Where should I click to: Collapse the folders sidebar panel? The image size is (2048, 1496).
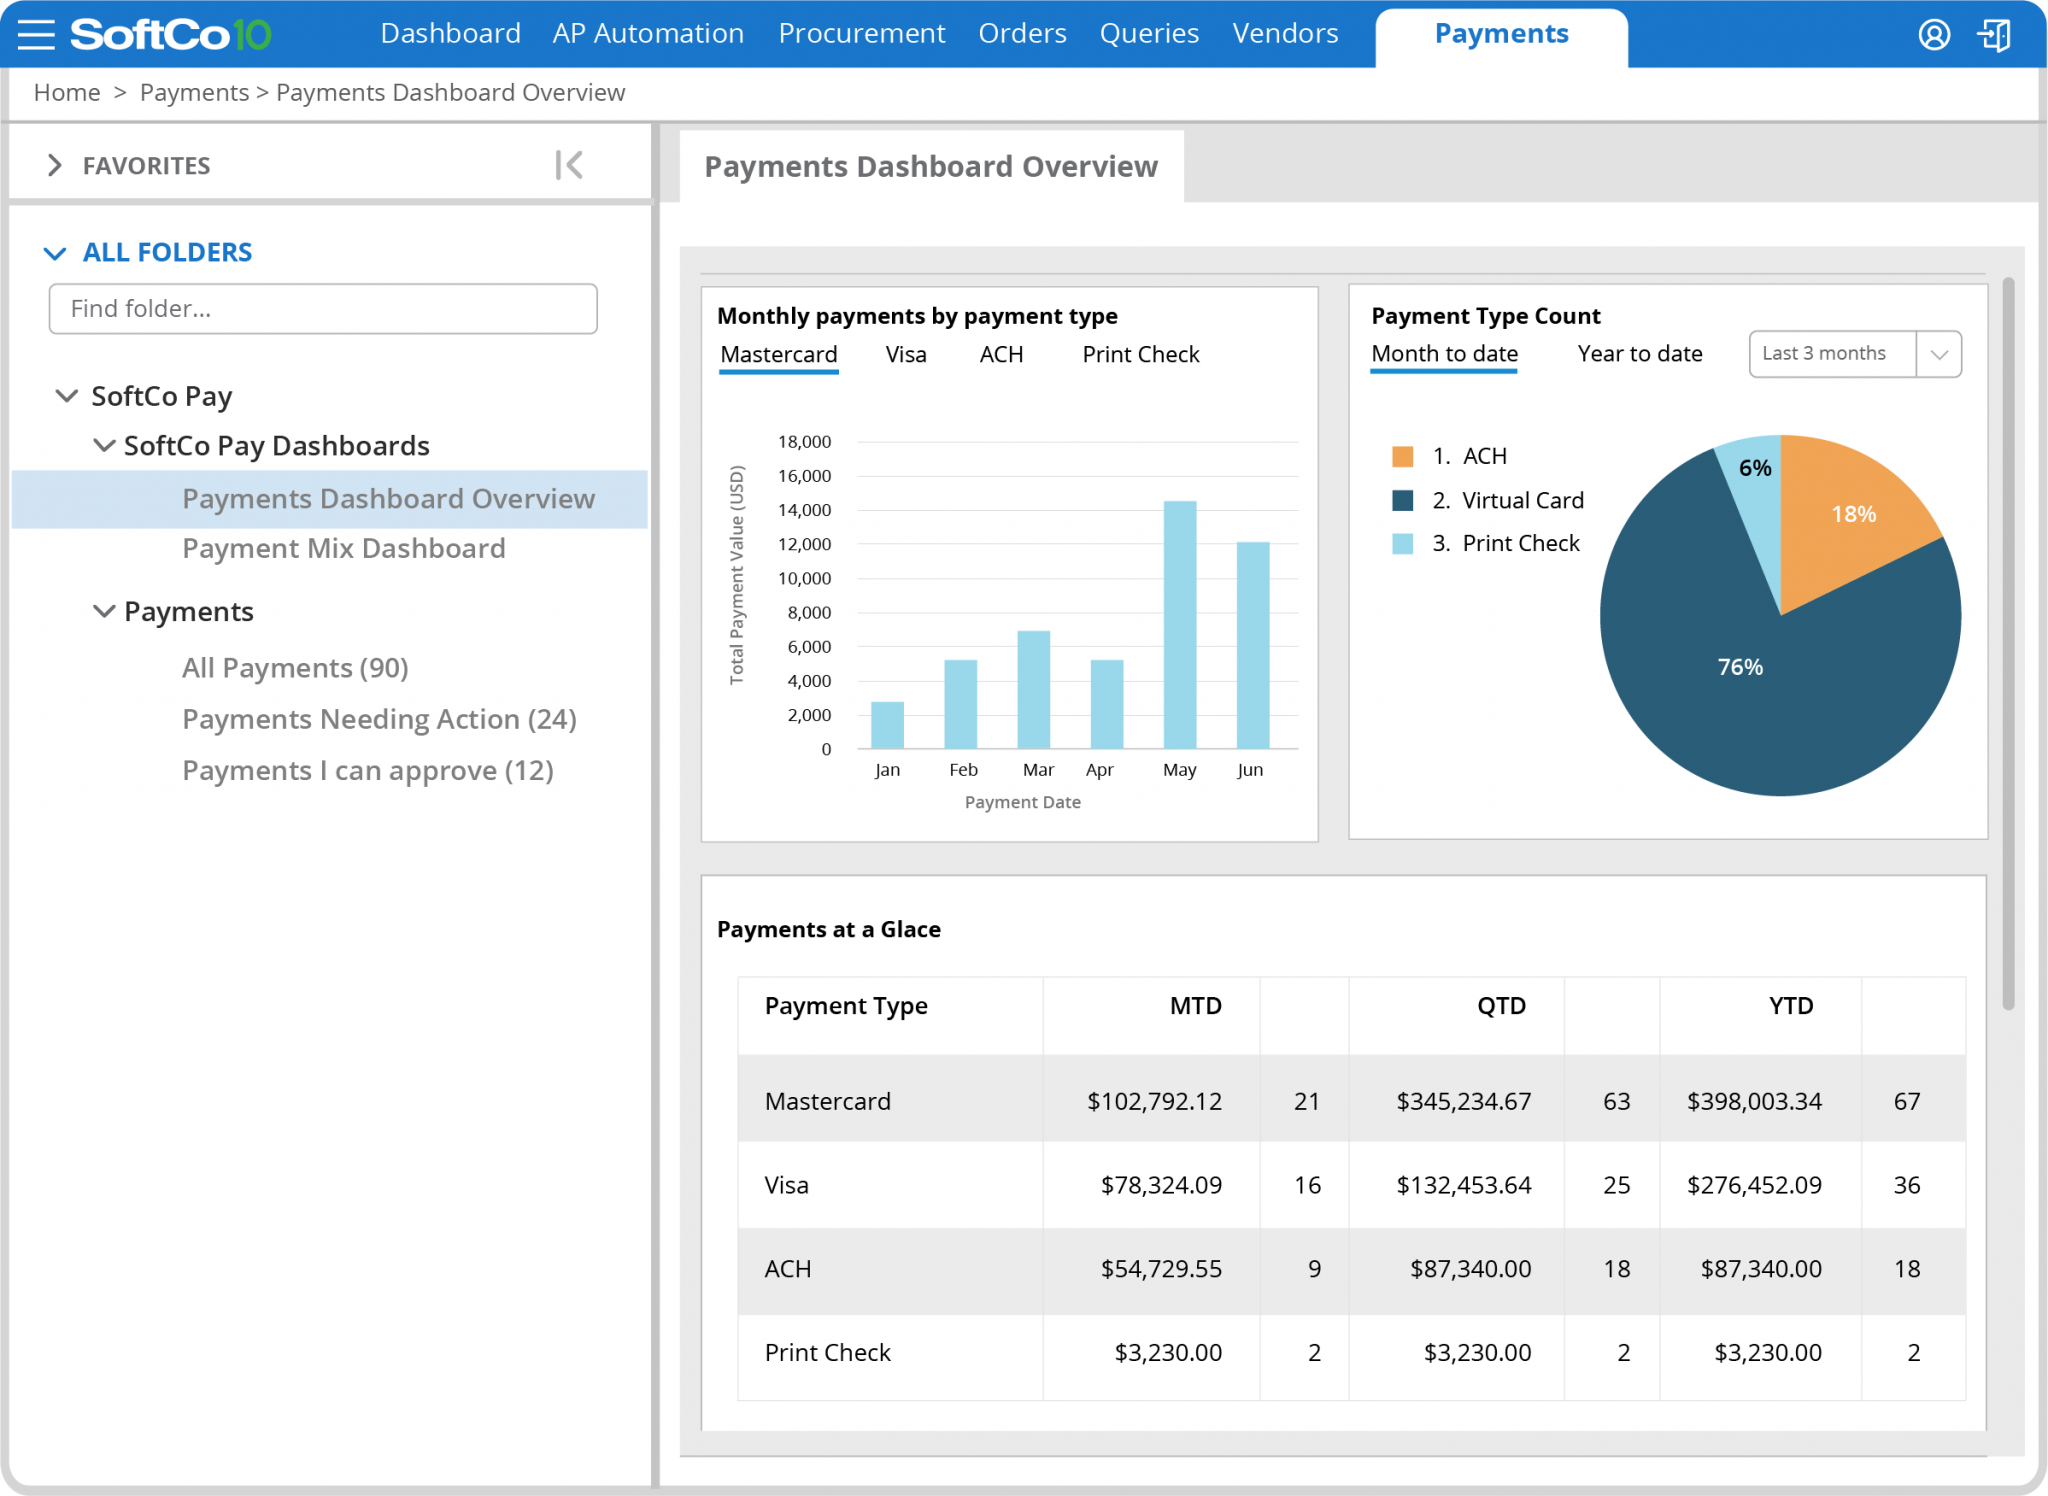tap(568, 165)
